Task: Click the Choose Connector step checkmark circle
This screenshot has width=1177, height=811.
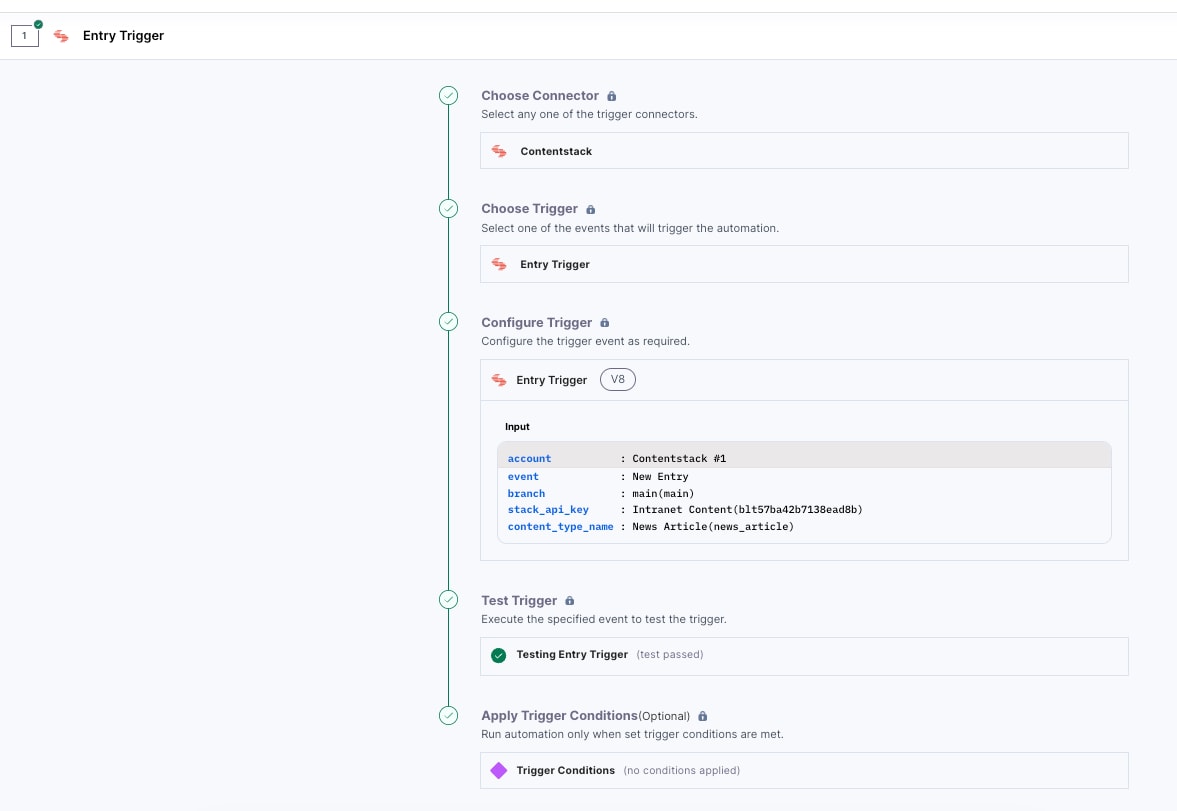Action: [x=448, y=96]
